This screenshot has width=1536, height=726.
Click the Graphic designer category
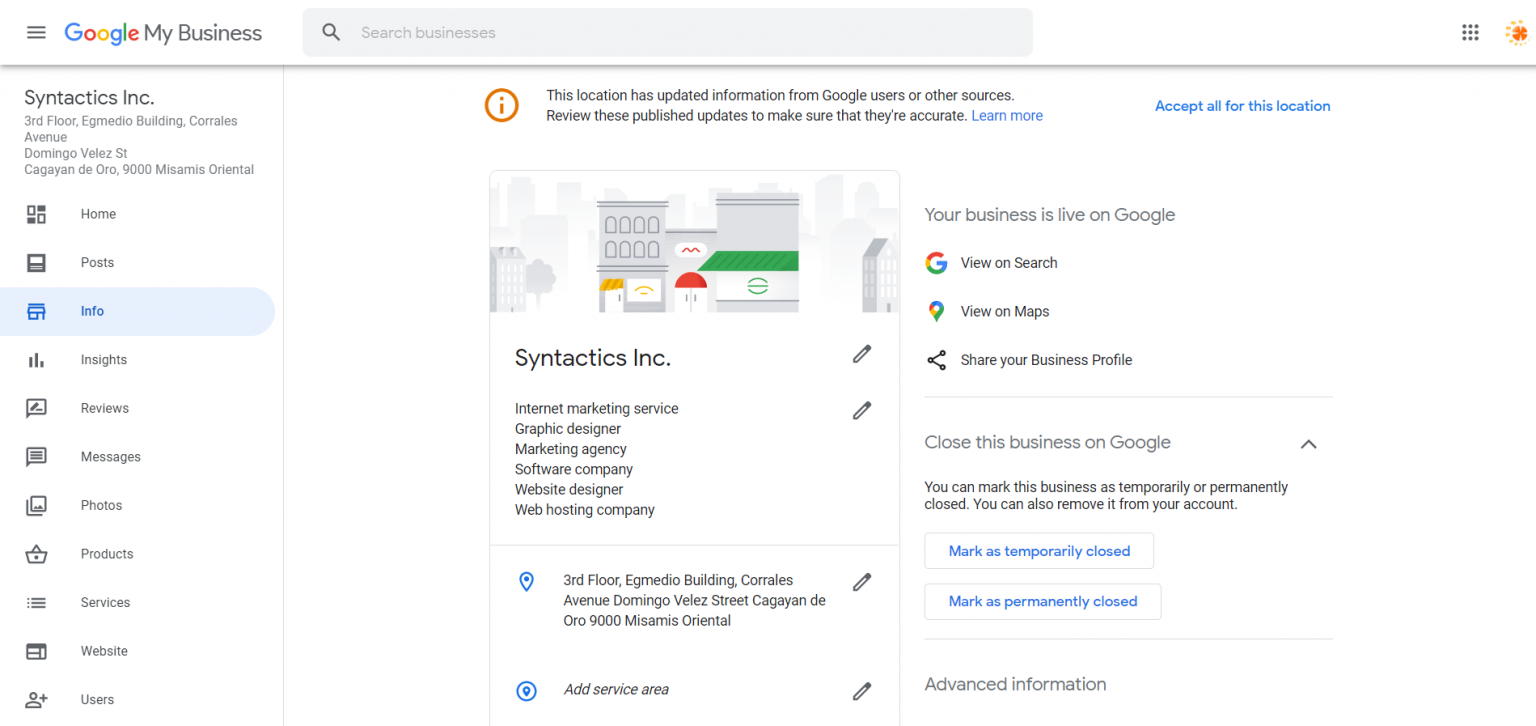click(568, 429)
